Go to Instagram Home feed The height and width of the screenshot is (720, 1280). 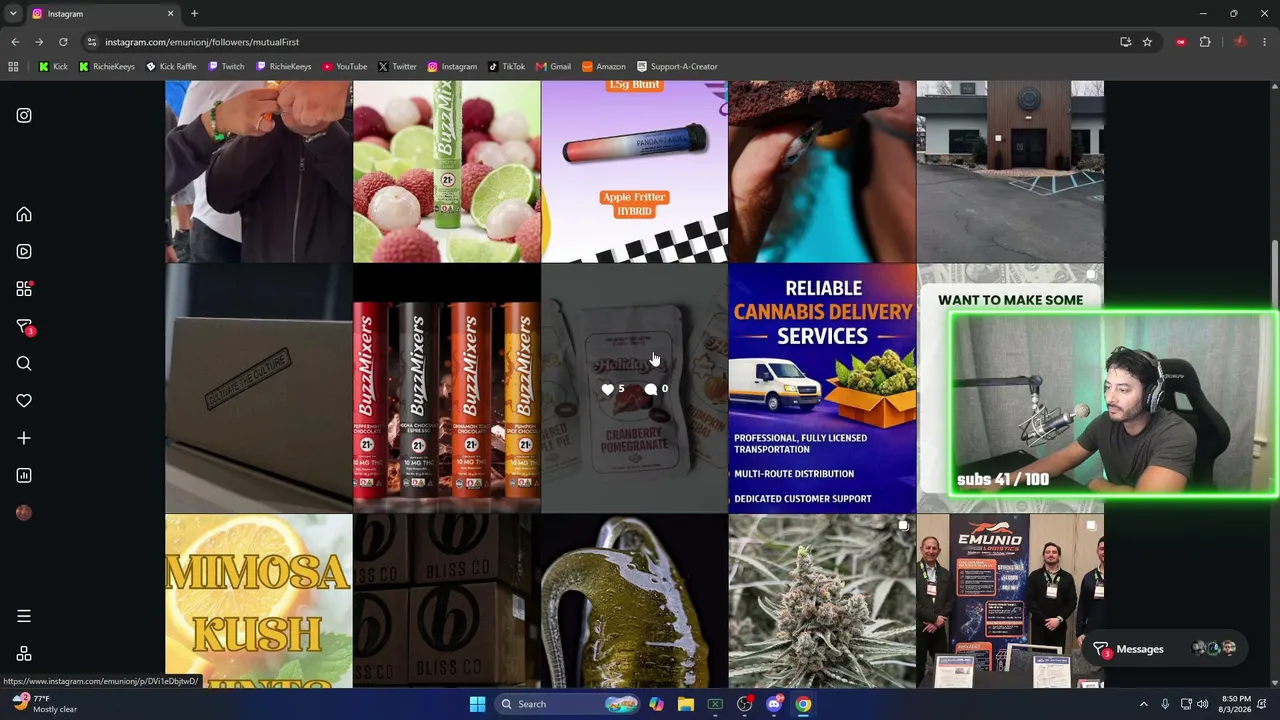[x=24, y=214]
